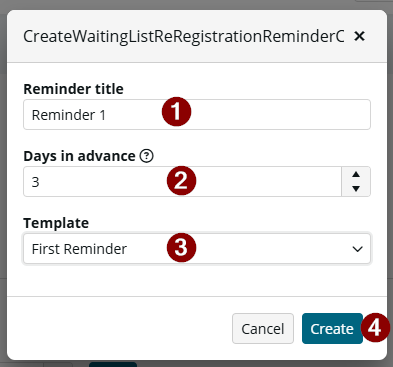Viewport: 393px width, 367px height.
Task: Click the Days in advance help icon
Action: (x=146, y=156)
